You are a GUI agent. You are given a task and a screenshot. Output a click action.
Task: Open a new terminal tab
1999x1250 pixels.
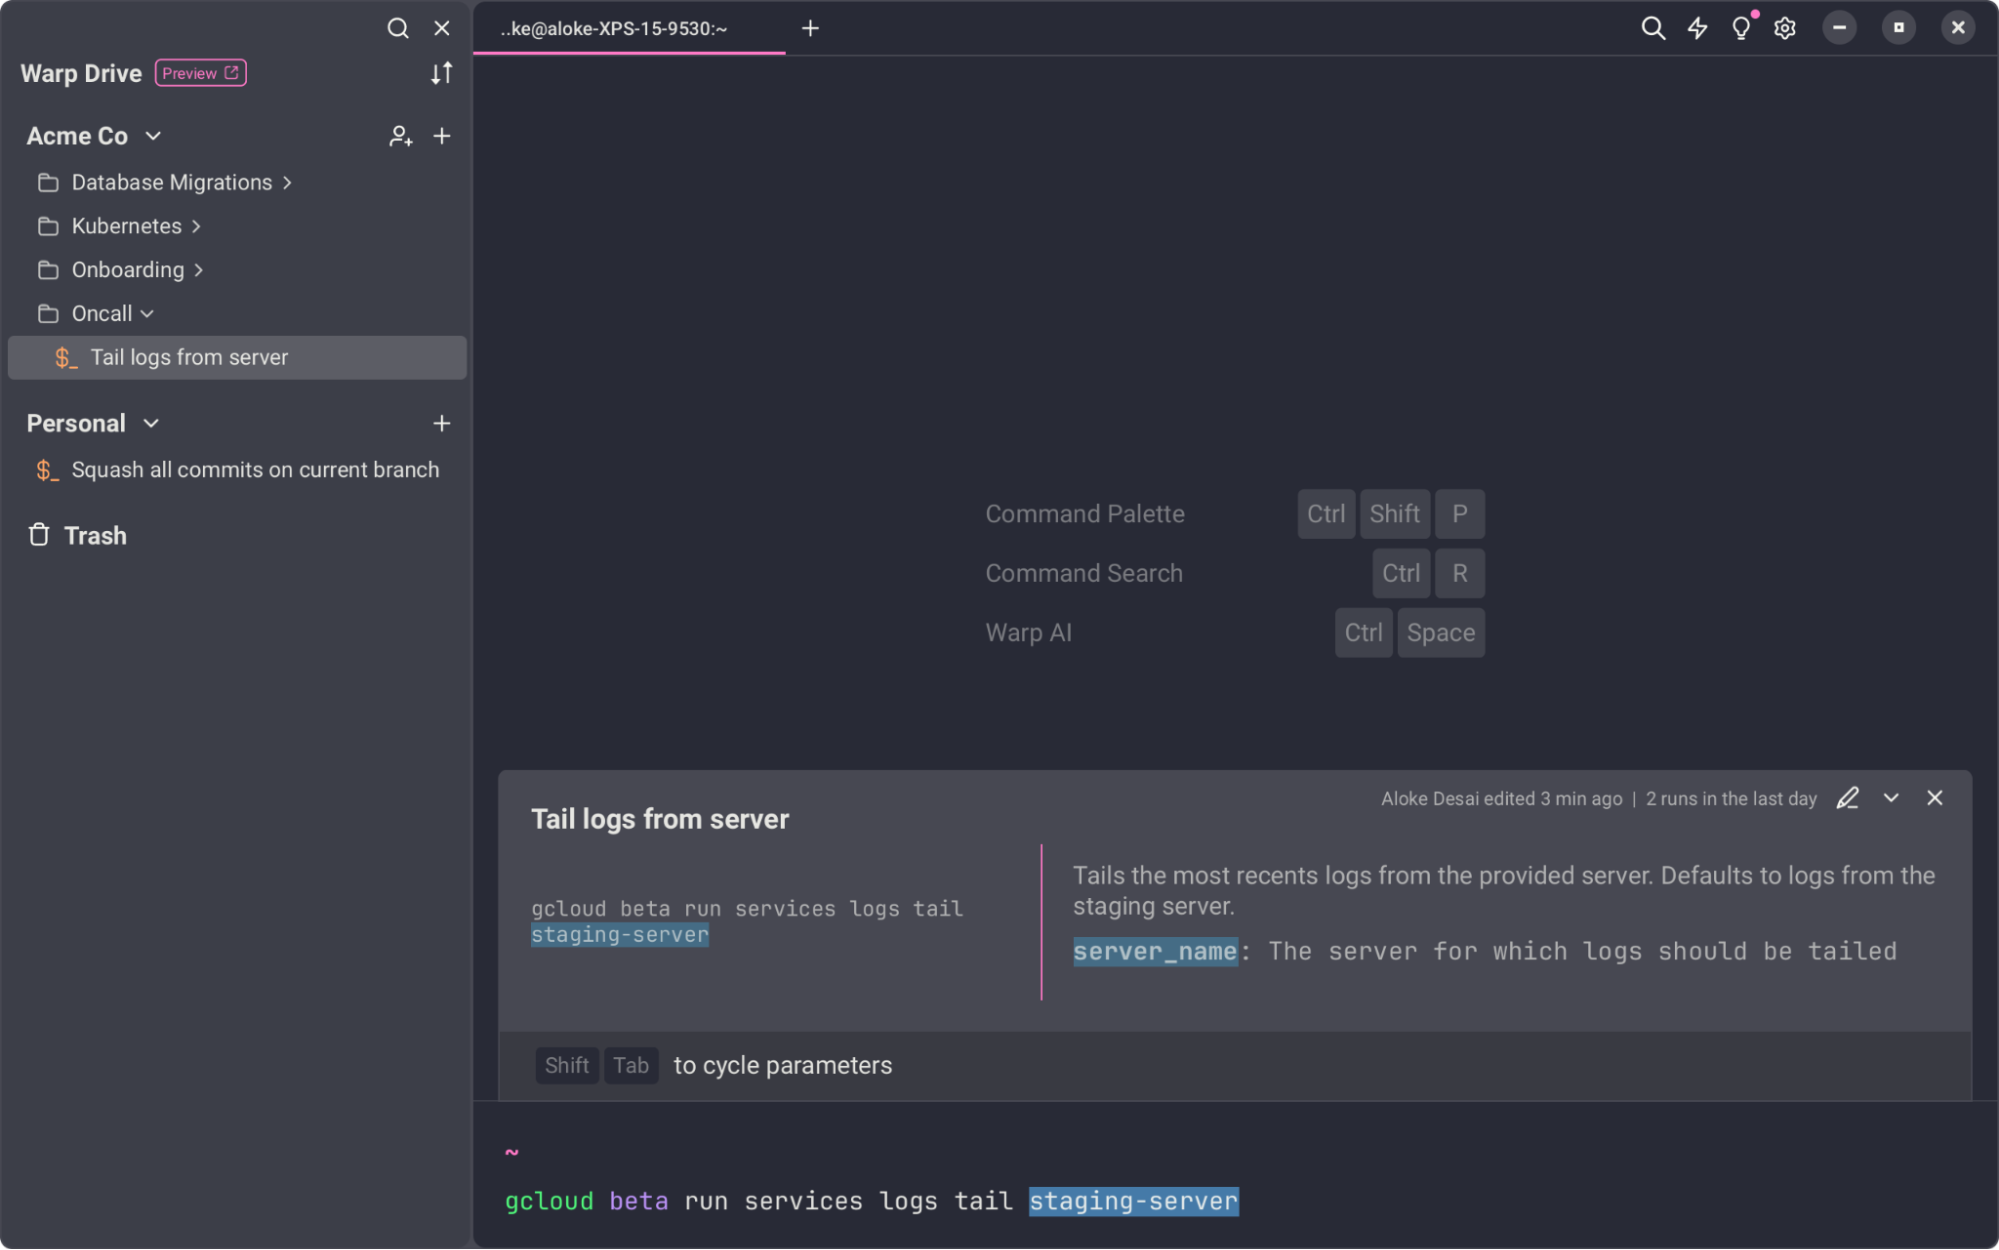(x=809, y=28)
